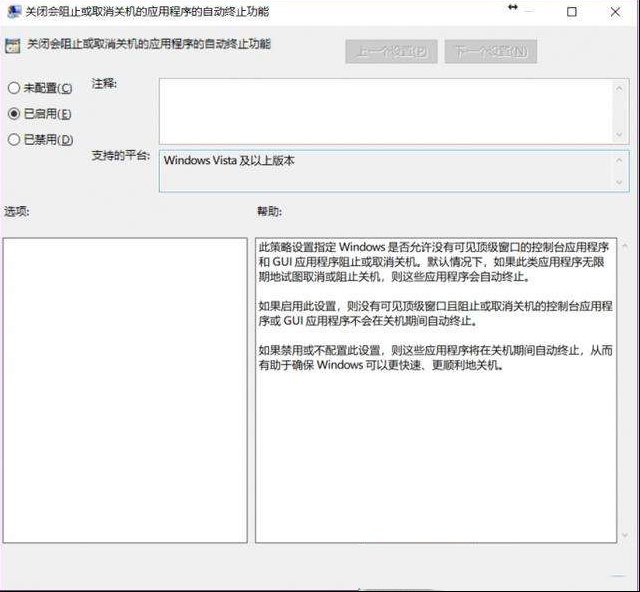Click the down arrow of 支持的平台 scrollbar
The image size is (640, 592).
[619, 182]
